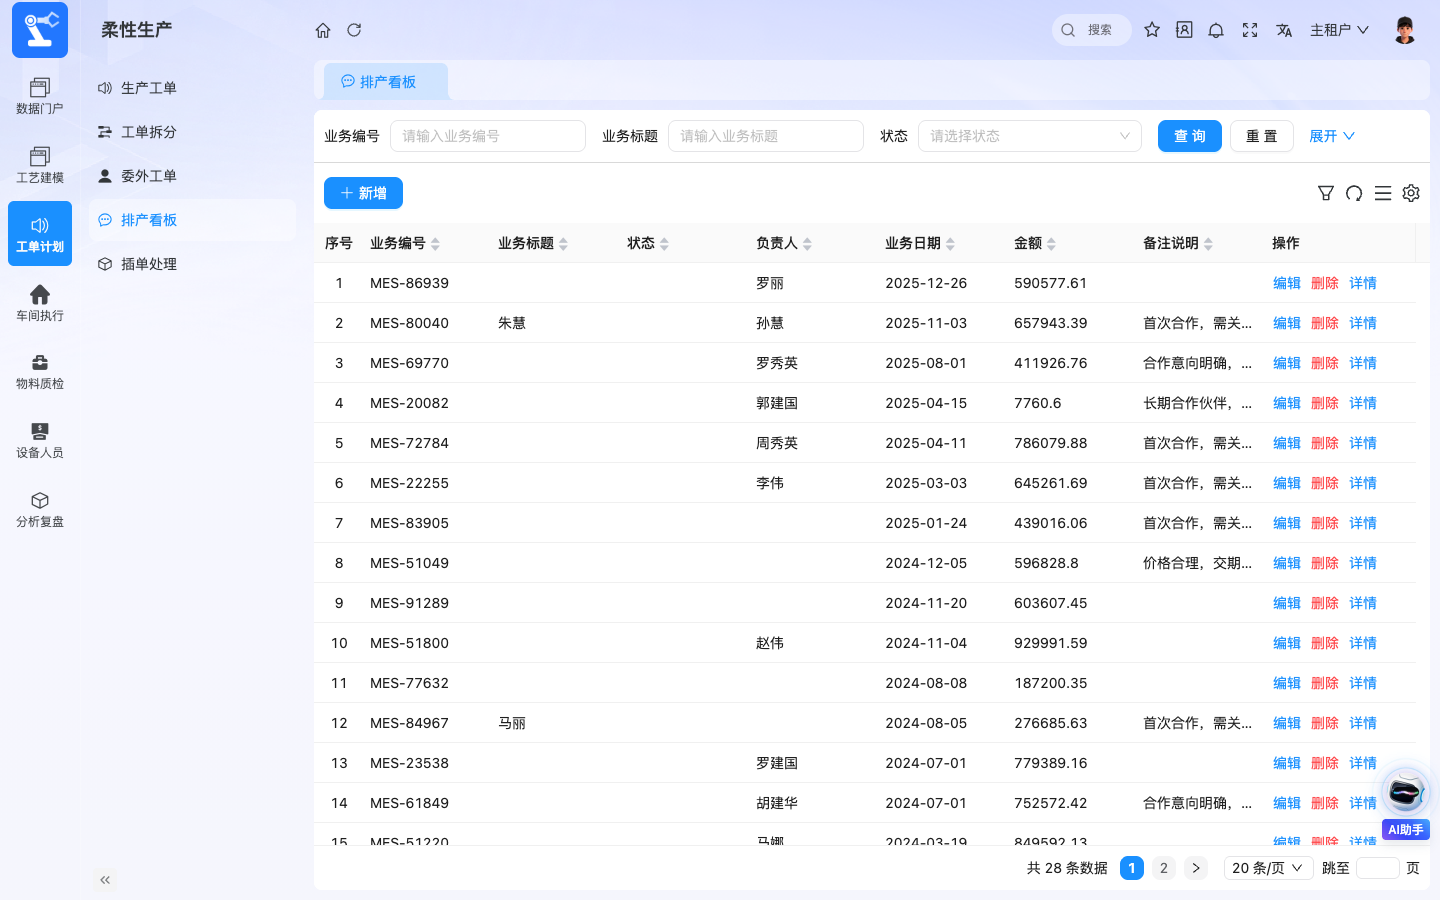Open language translation icon

coord(1284,30)
